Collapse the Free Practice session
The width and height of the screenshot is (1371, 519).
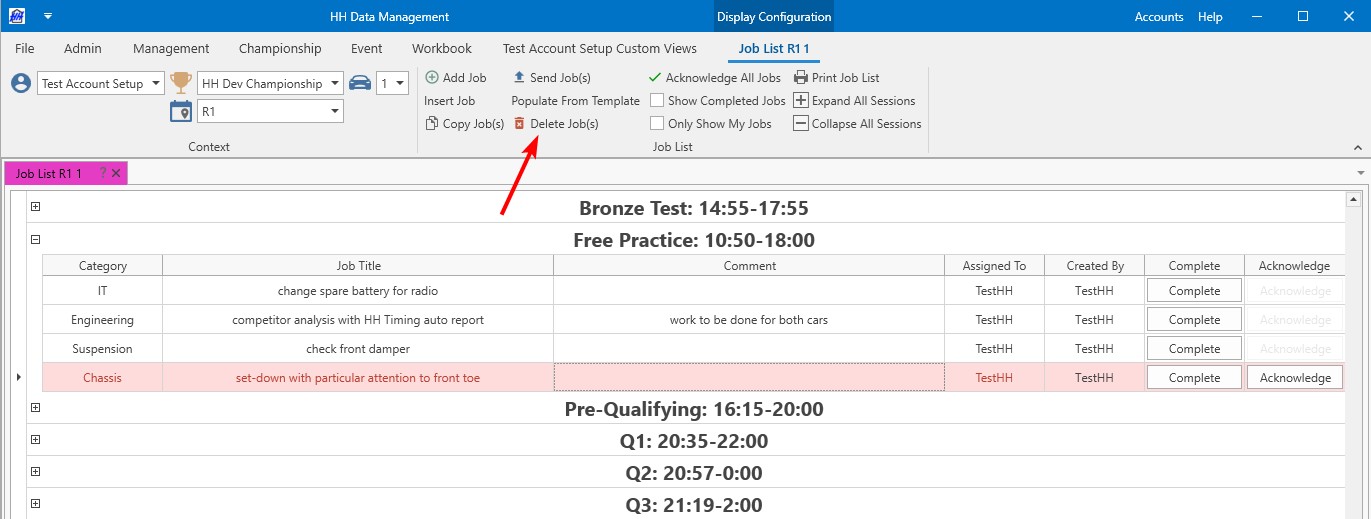pos(35,240)
